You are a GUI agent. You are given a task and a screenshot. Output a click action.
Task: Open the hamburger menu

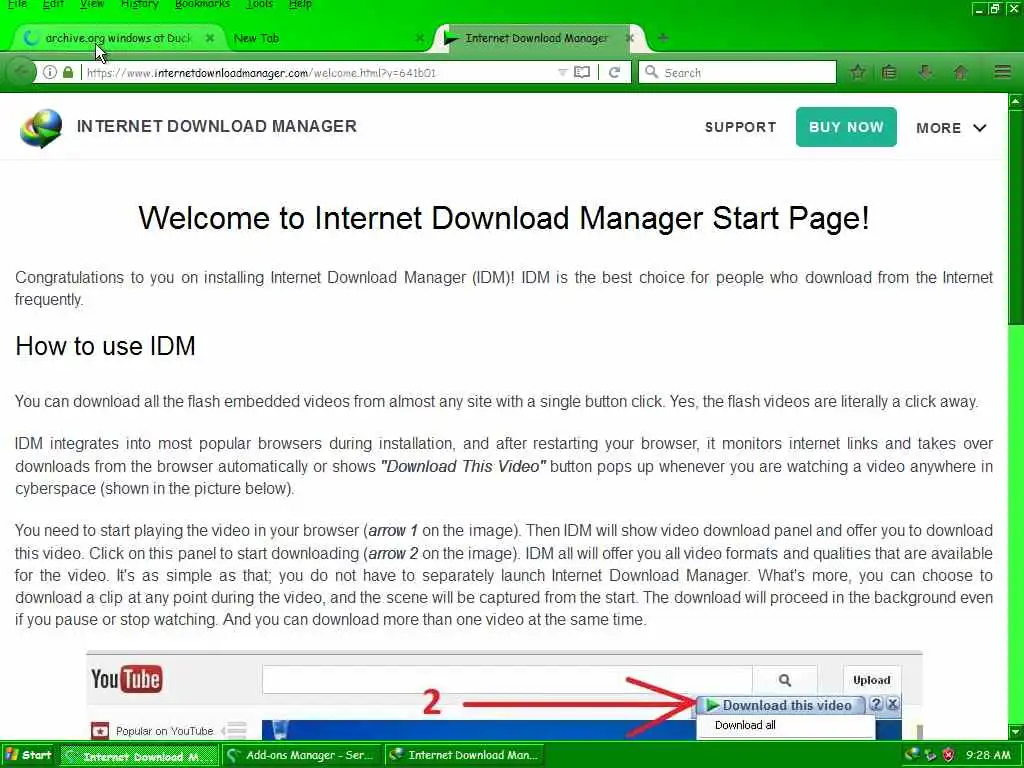click(x=1002, y=72)
